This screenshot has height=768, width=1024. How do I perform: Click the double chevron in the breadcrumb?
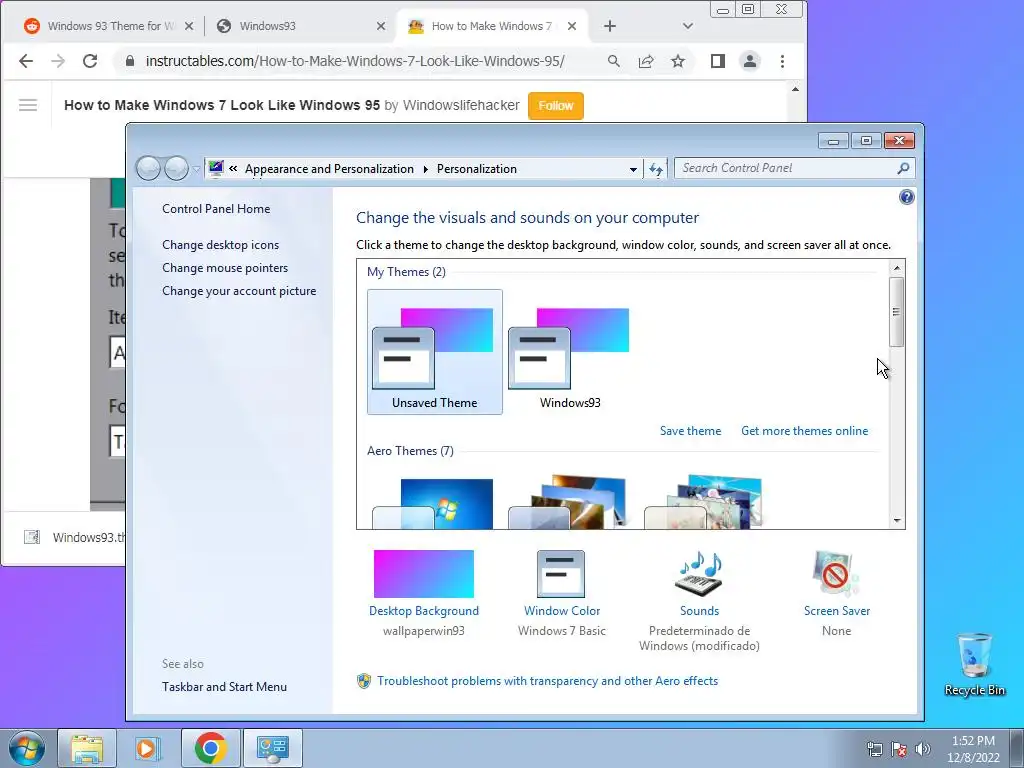(x=233, y=168)
